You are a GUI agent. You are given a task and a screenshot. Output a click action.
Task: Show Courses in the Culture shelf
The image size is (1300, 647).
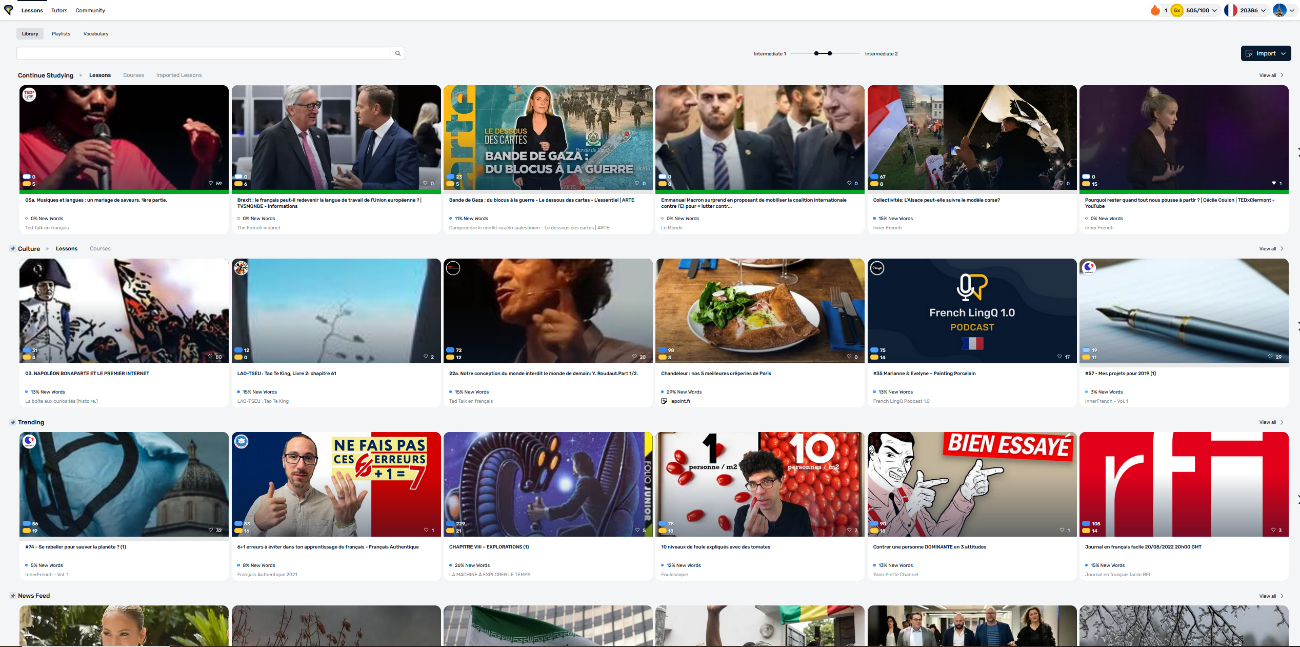coord(100,249)
